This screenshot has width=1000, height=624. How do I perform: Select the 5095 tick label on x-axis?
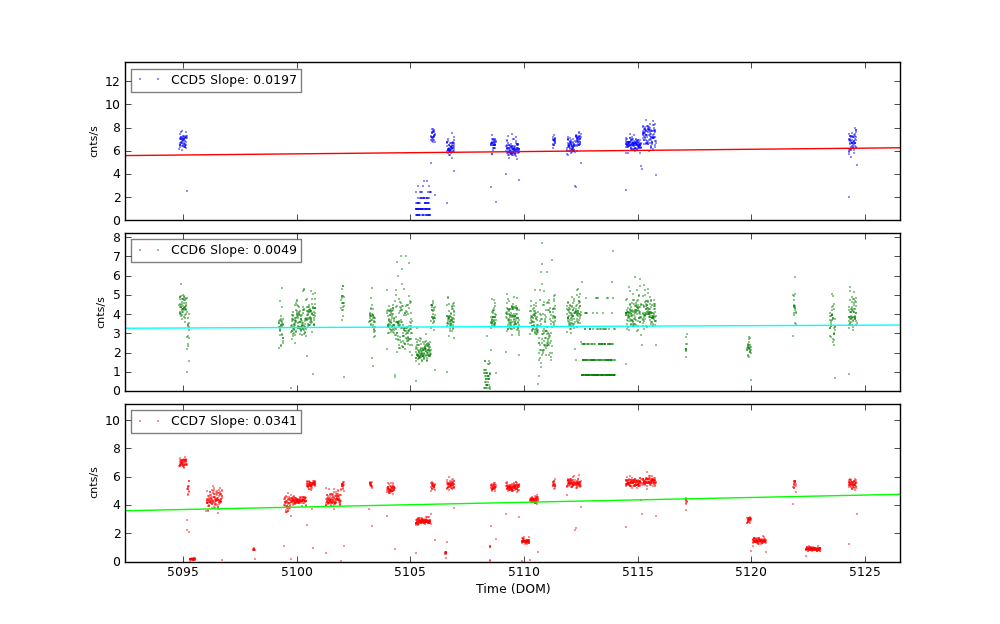pyautogui.click(x=183, y=572)
